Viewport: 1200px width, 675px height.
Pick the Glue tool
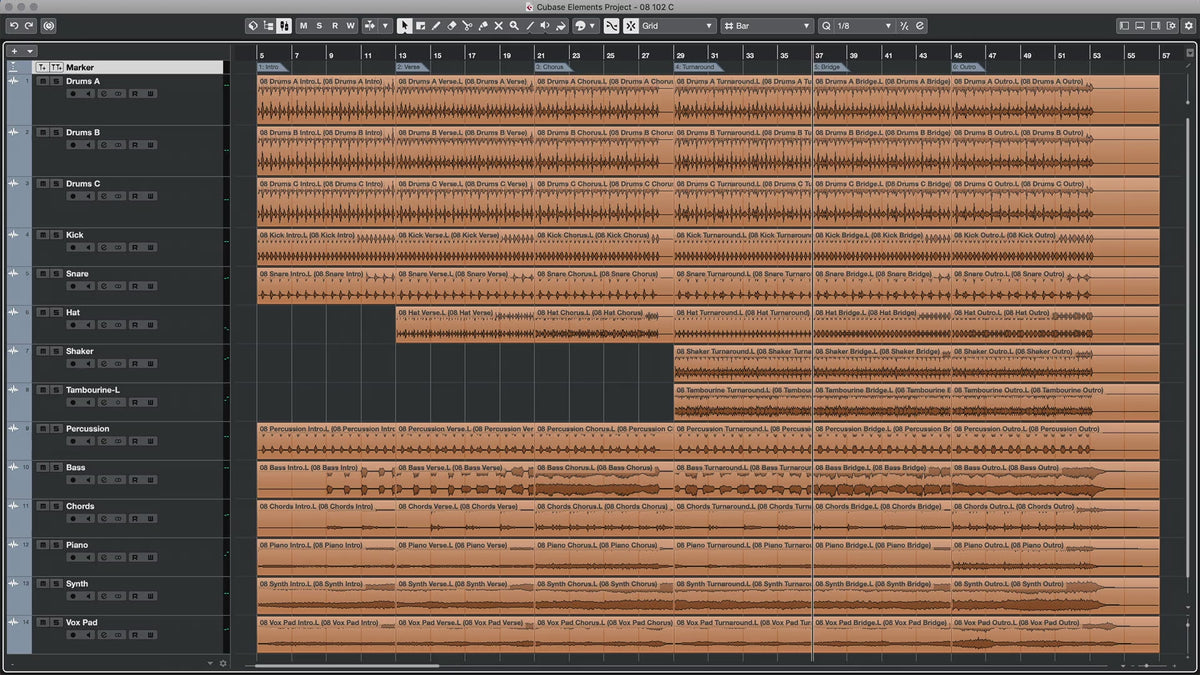(x=482, y=26)
